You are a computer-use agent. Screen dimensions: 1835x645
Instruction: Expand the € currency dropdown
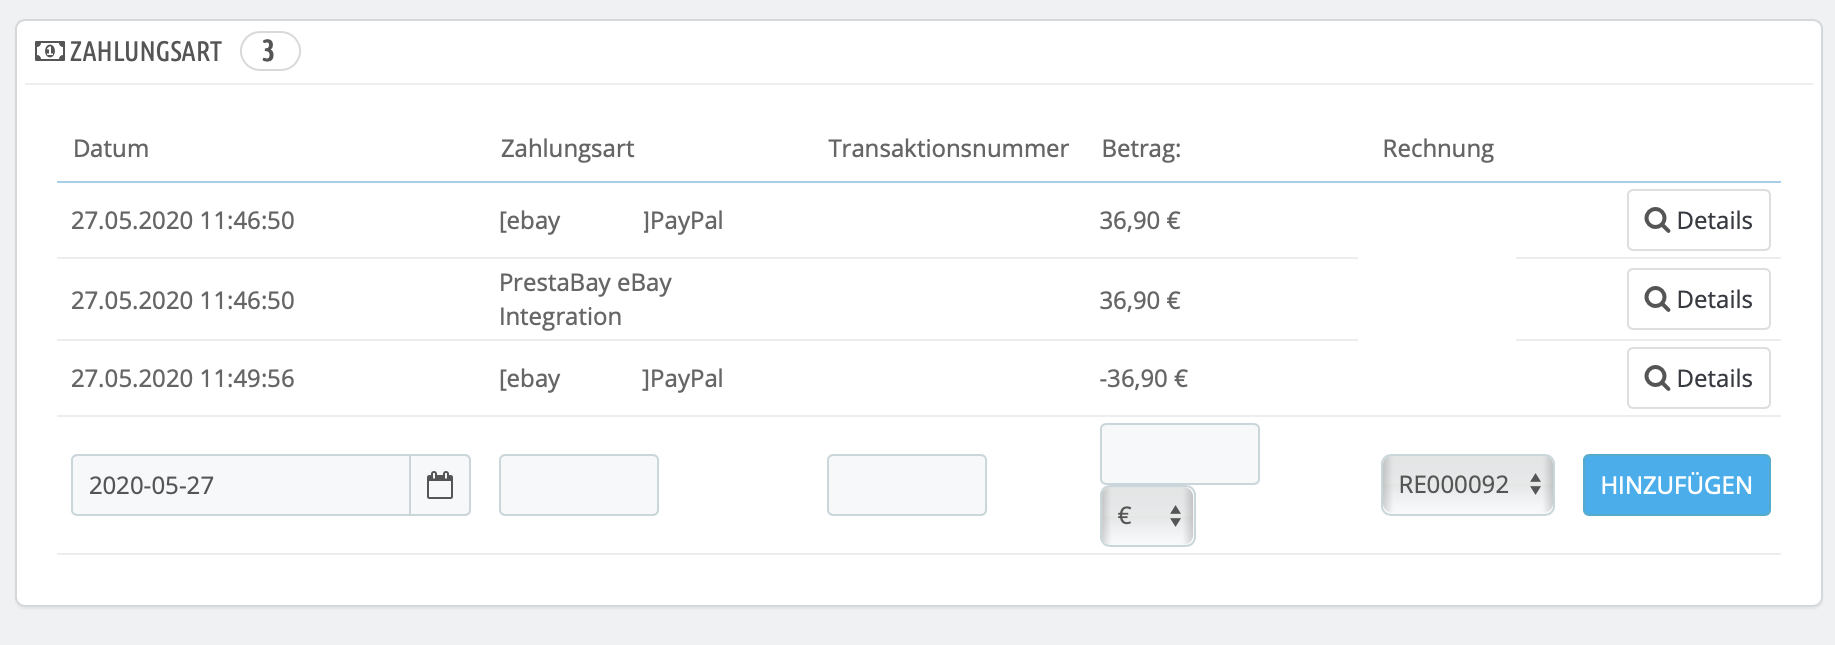[1147, 516]
